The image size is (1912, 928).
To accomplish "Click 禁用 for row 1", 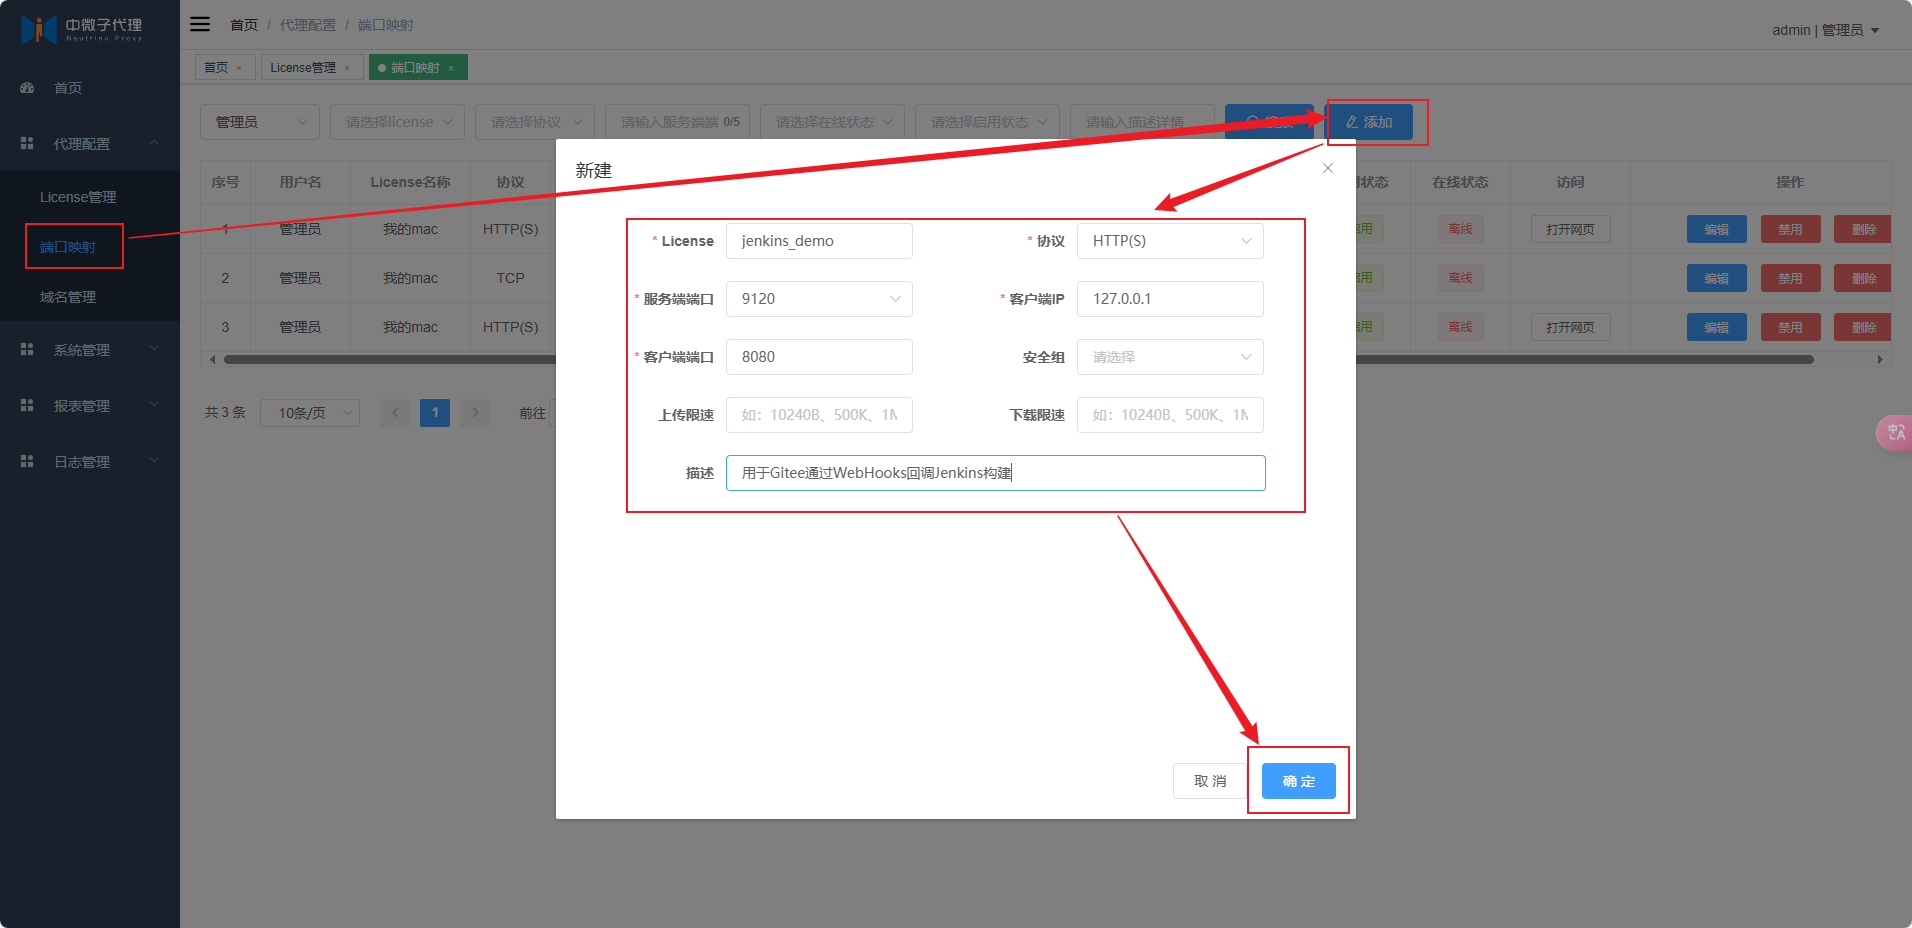I will coord(1790,229).
